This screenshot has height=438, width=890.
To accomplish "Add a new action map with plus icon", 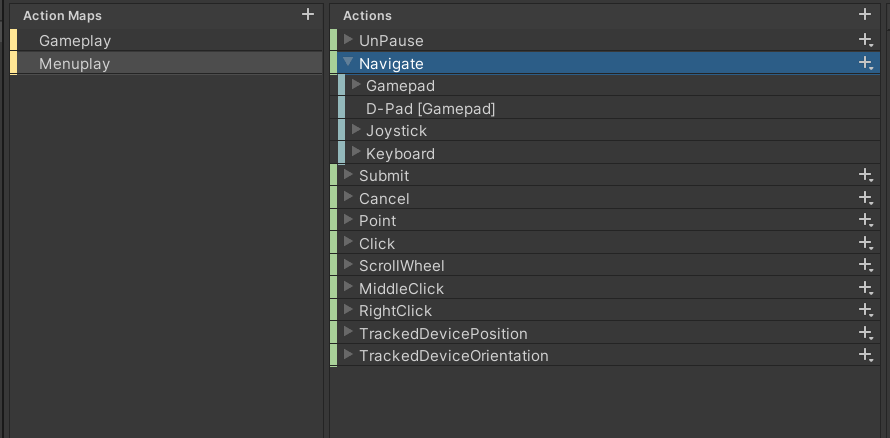I will tap(308, 15).
